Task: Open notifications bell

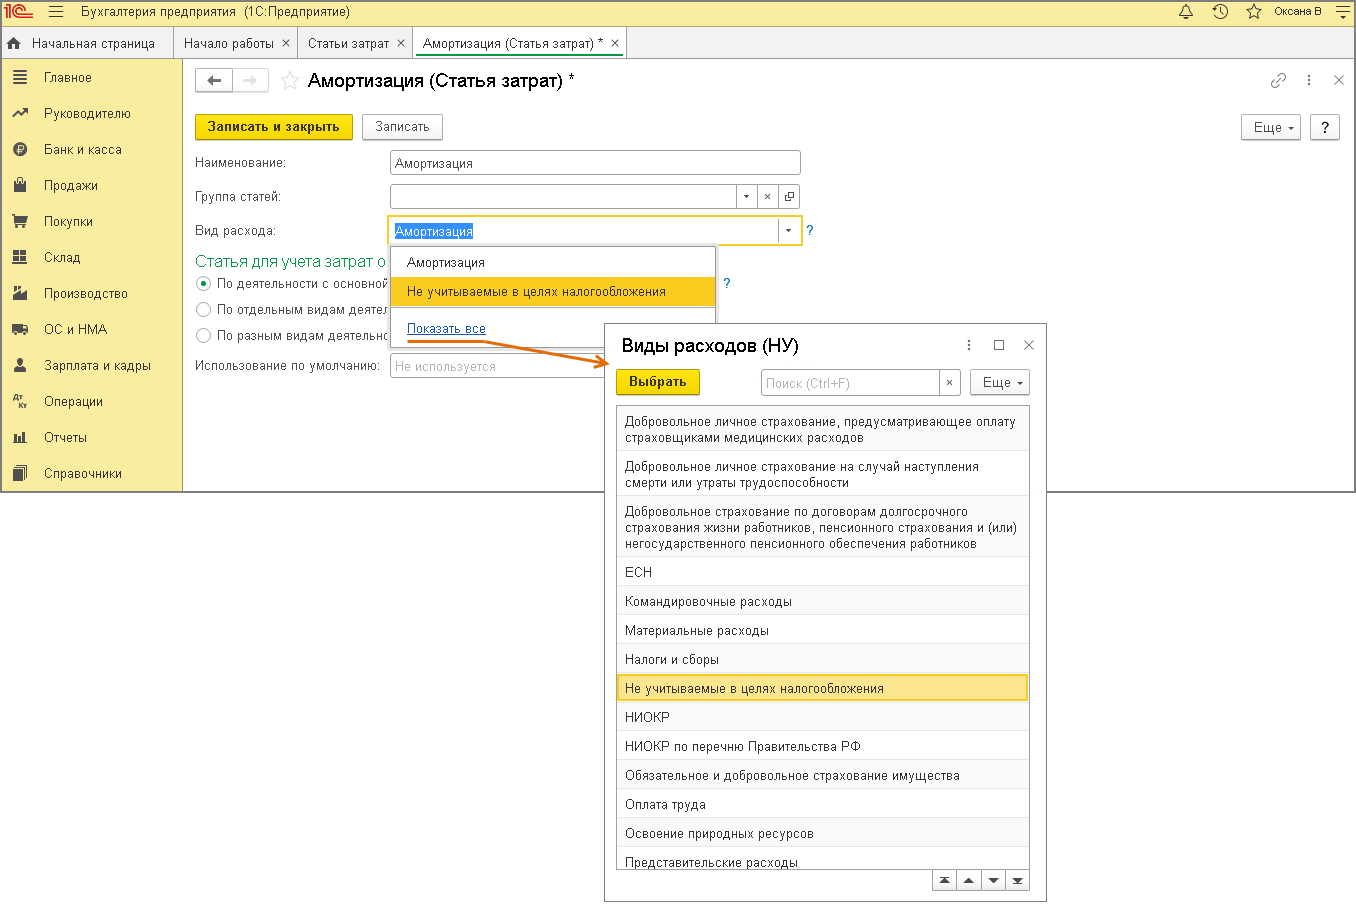Action: (1186, 12)
